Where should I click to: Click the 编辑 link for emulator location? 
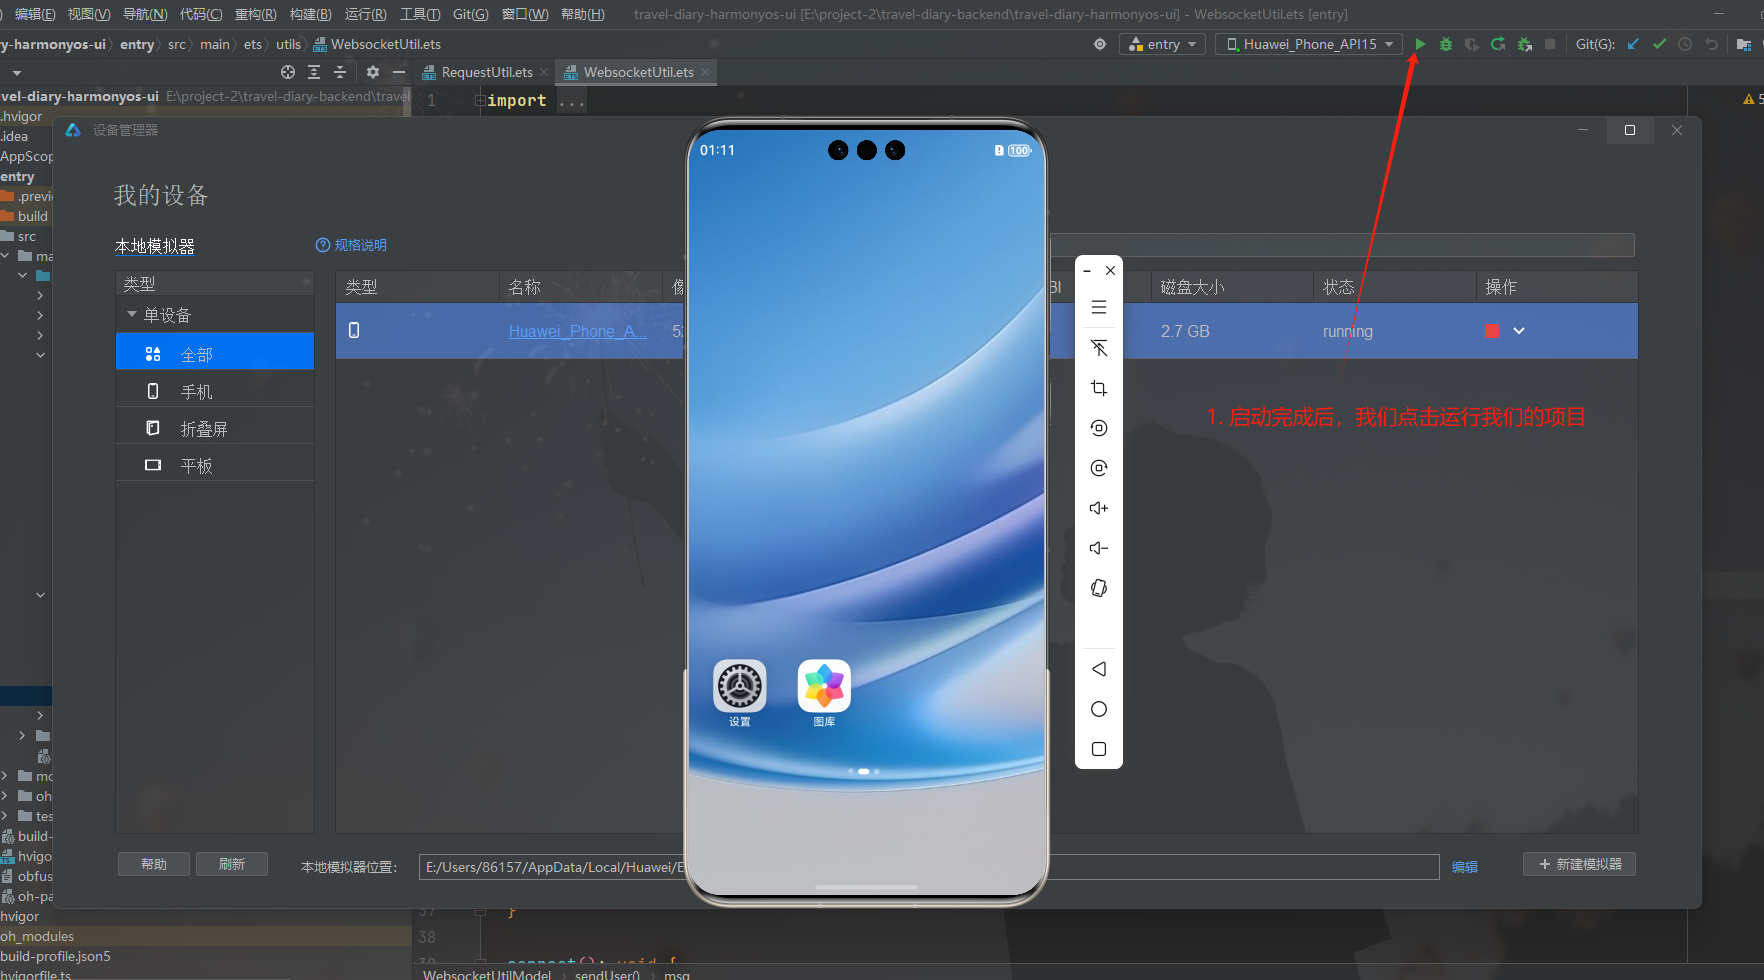pyautogui.click(x=1465, y=867)
